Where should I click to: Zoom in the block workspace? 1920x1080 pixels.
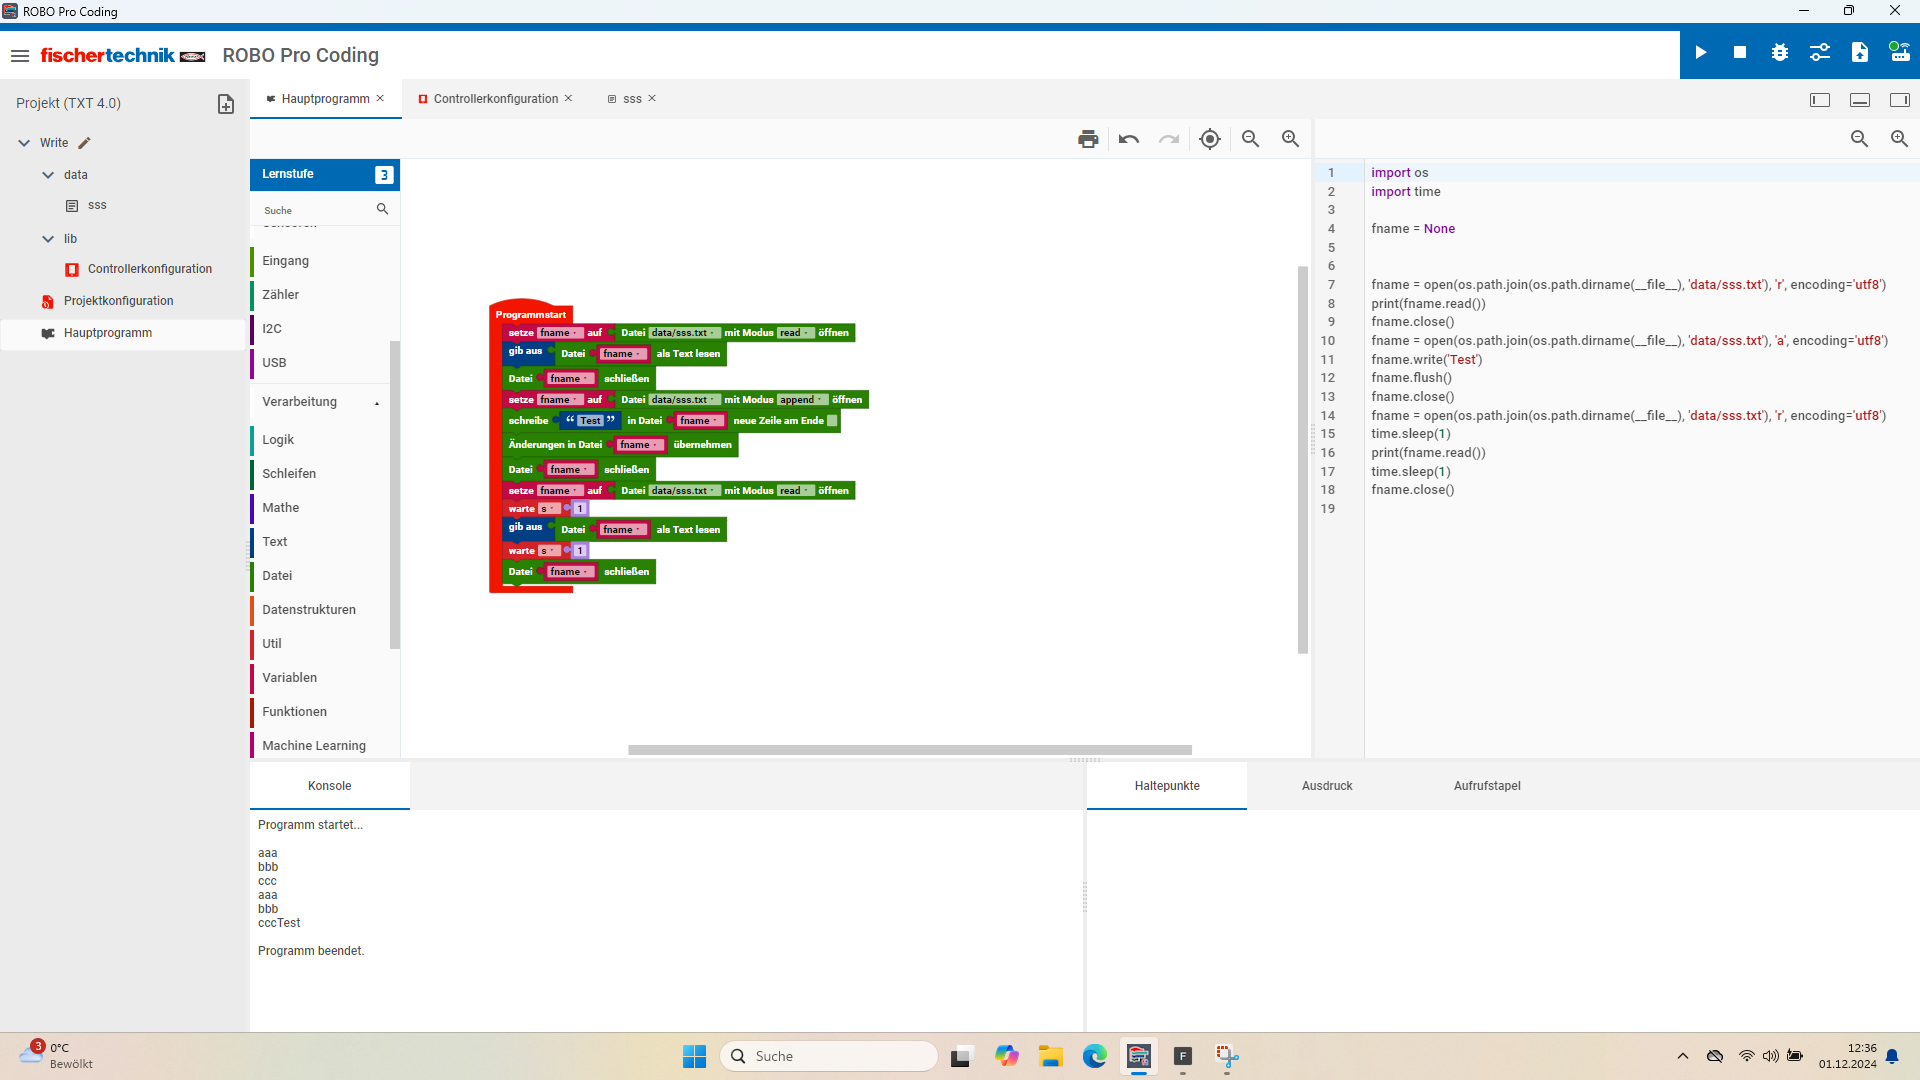[1291, 139]
